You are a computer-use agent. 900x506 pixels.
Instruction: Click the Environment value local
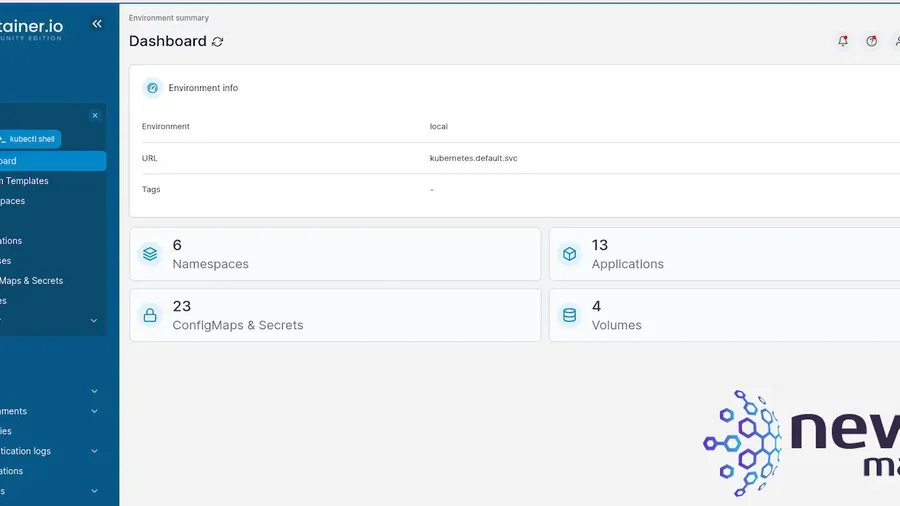(439, 126)
